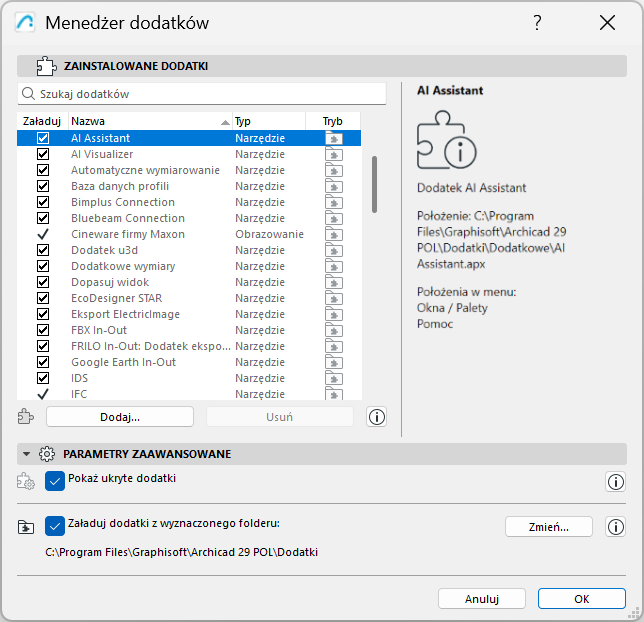
Task: Click Tryb icon for FBX In-Out
Action: (x=334, y=331)
